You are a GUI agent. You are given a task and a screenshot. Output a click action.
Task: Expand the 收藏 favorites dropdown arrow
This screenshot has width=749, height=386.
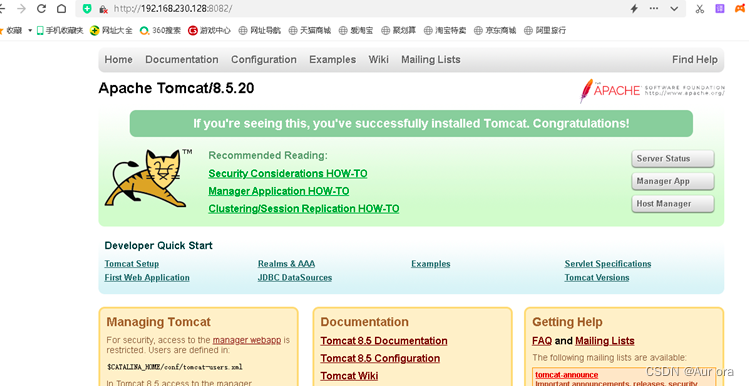click(30, 31)
